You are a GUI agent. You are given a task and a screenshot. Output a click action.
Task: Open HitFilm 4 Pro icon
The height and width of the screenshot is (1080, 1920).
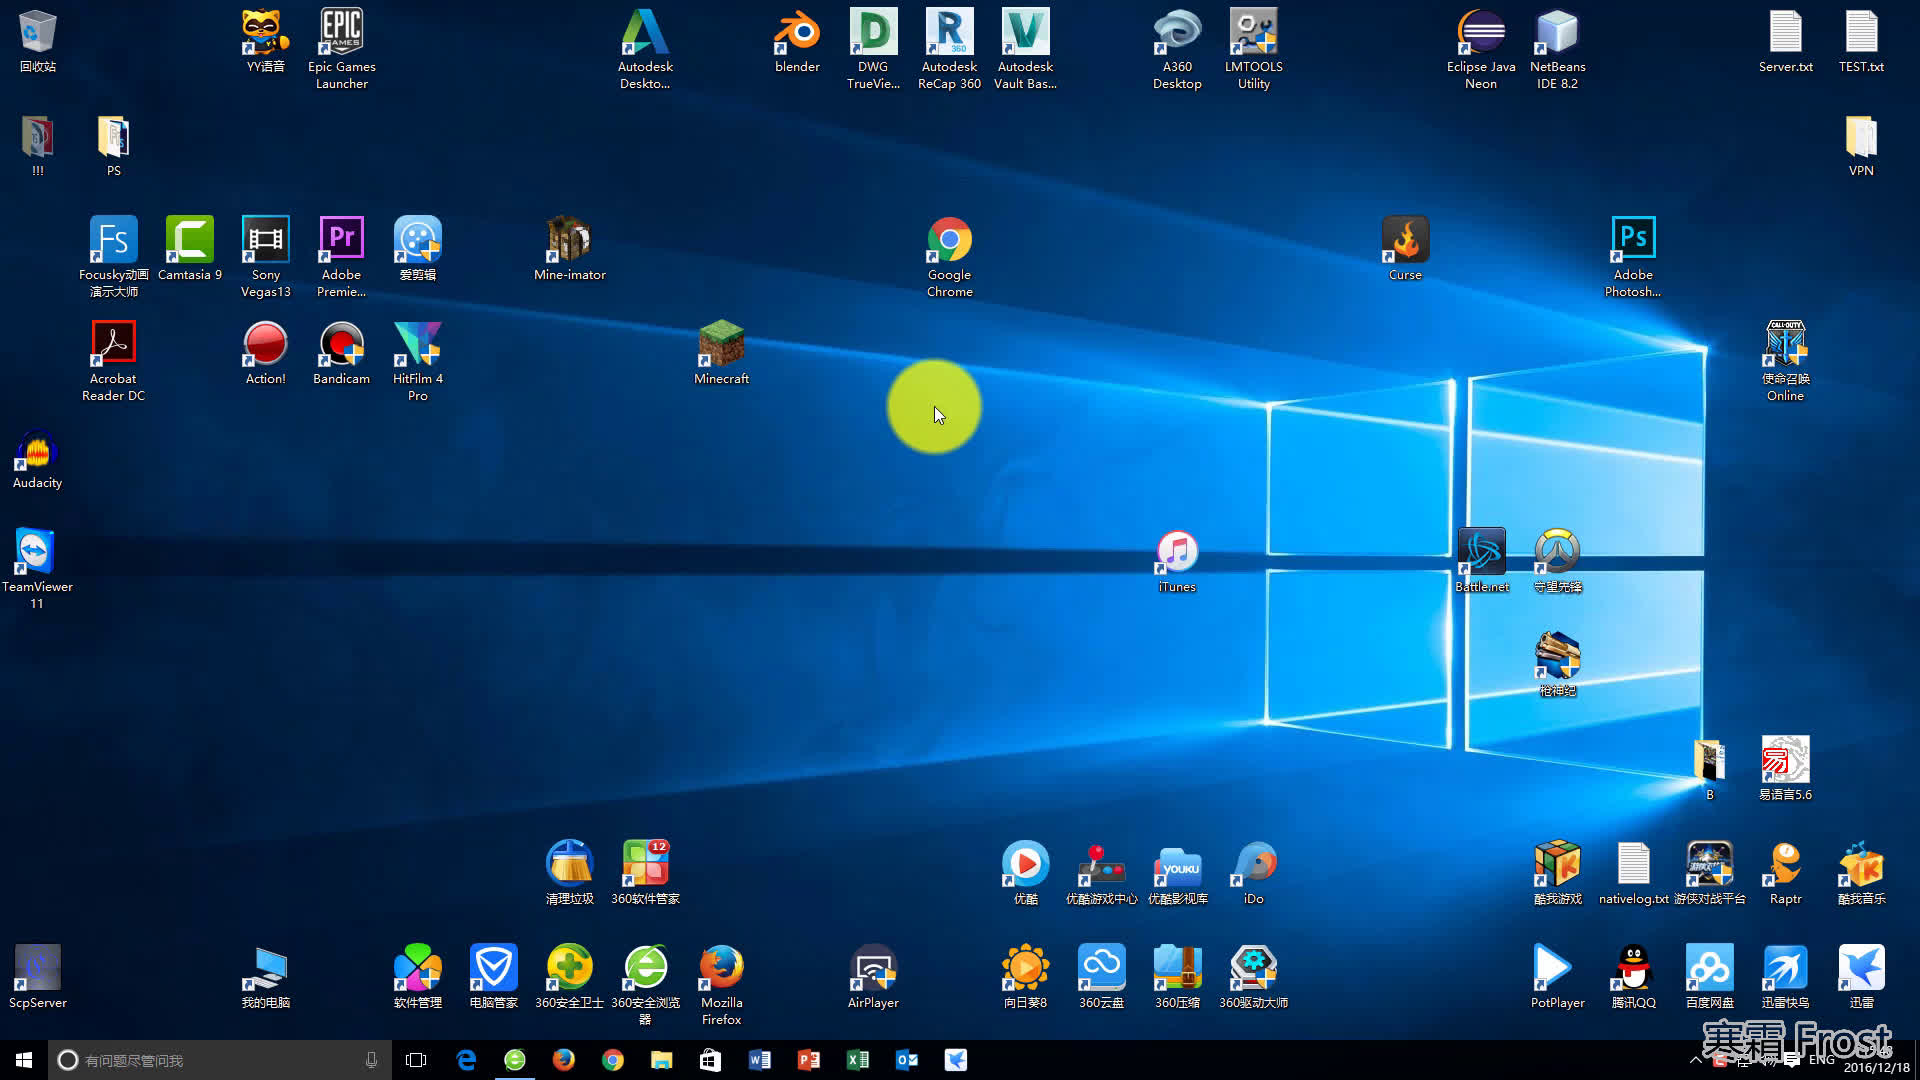[x=417, y=361]
